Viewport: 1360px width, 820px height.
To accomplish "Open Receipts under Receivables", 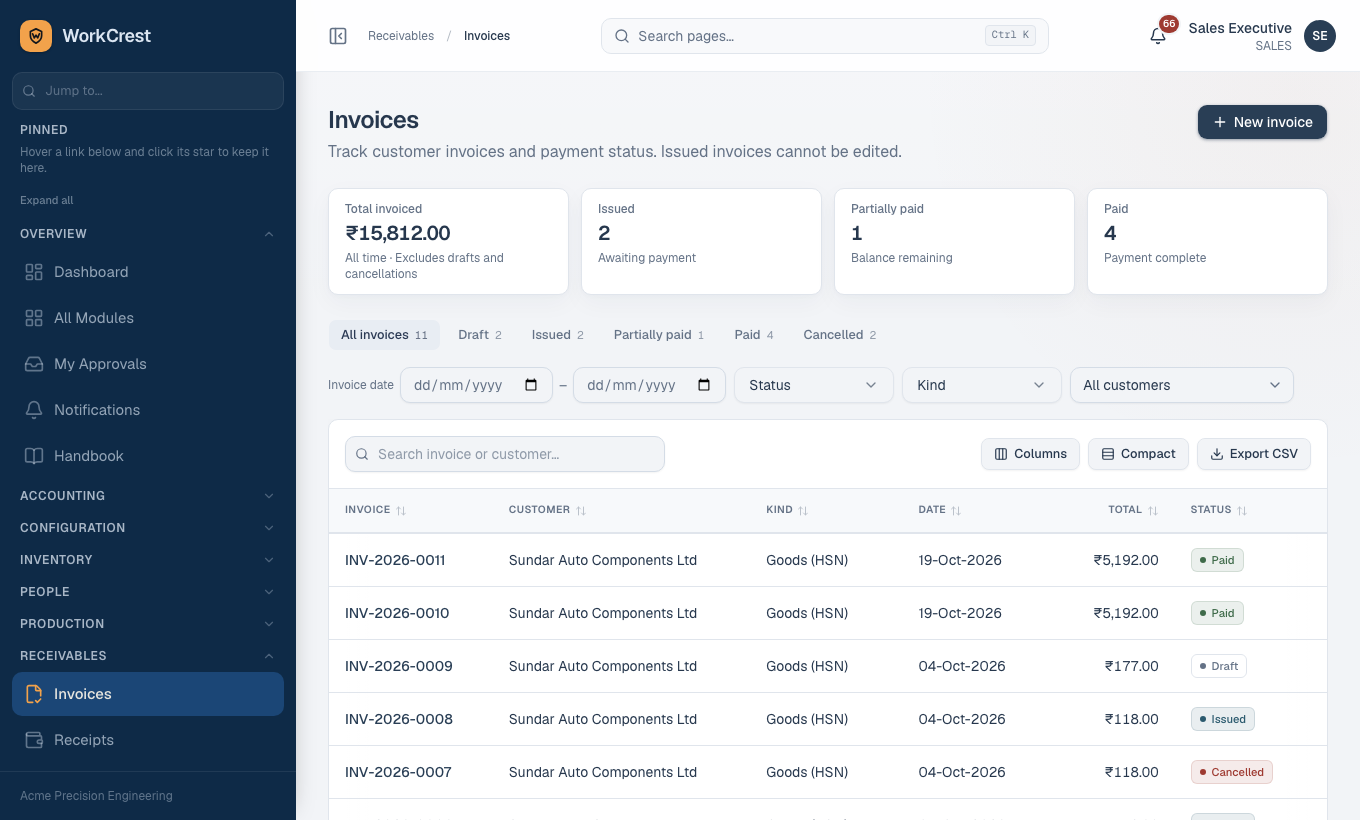I will [x=148, y=740].
